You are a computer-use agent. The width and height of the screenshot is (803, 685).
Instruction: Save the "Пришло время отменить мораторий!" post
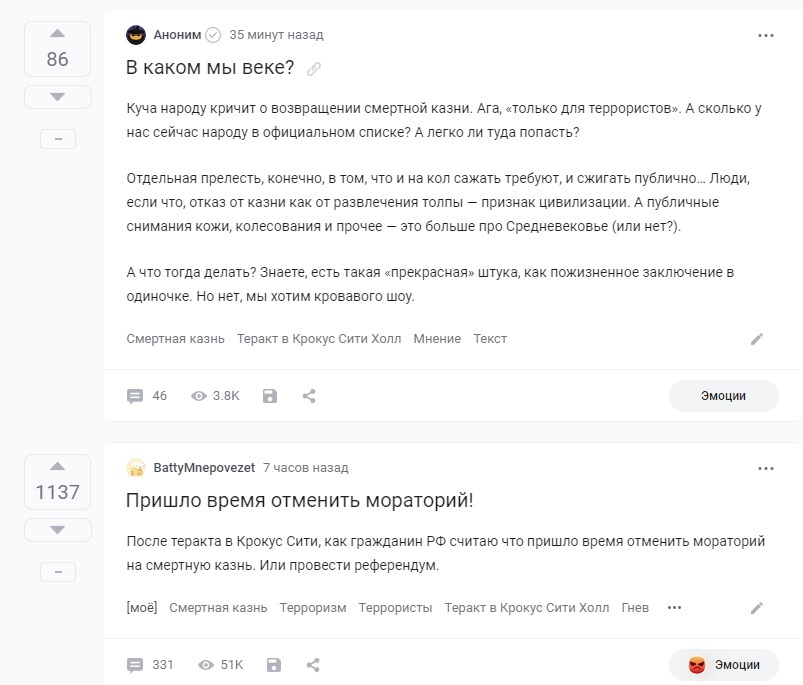click(x=273, y=665)
